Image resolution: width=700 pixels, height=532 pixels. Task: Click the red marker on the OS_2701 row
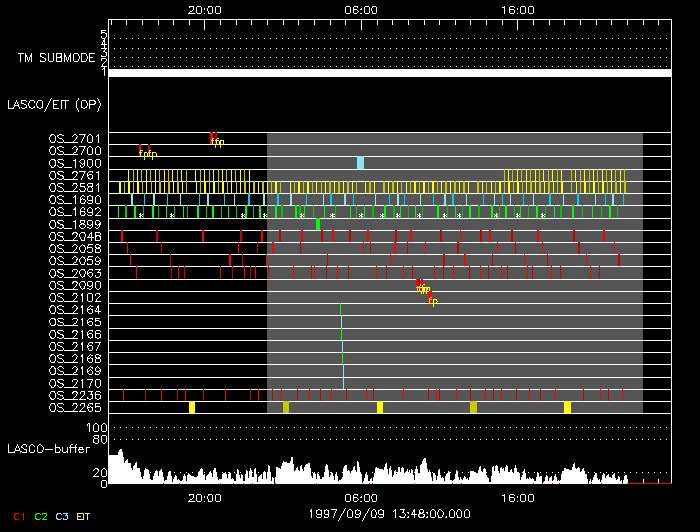click(x=212, y=136)
